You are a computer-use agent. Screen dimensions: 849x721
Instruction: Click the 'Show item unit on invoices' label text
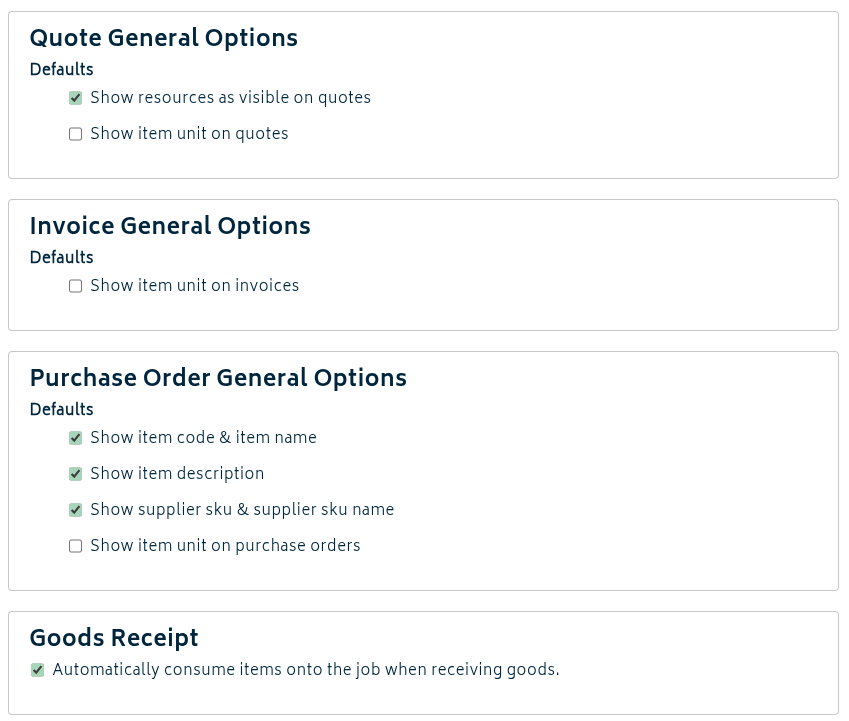point(195,285)
